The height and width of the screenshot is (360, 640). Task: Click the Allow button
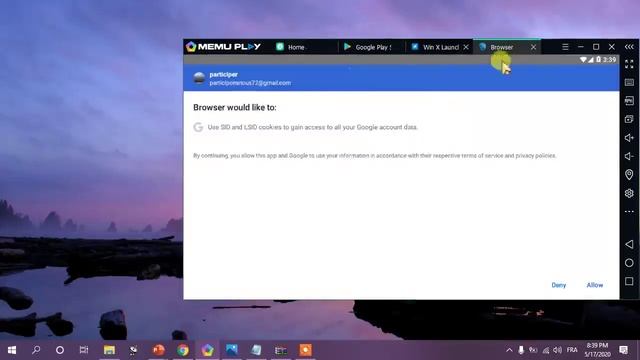595,285
